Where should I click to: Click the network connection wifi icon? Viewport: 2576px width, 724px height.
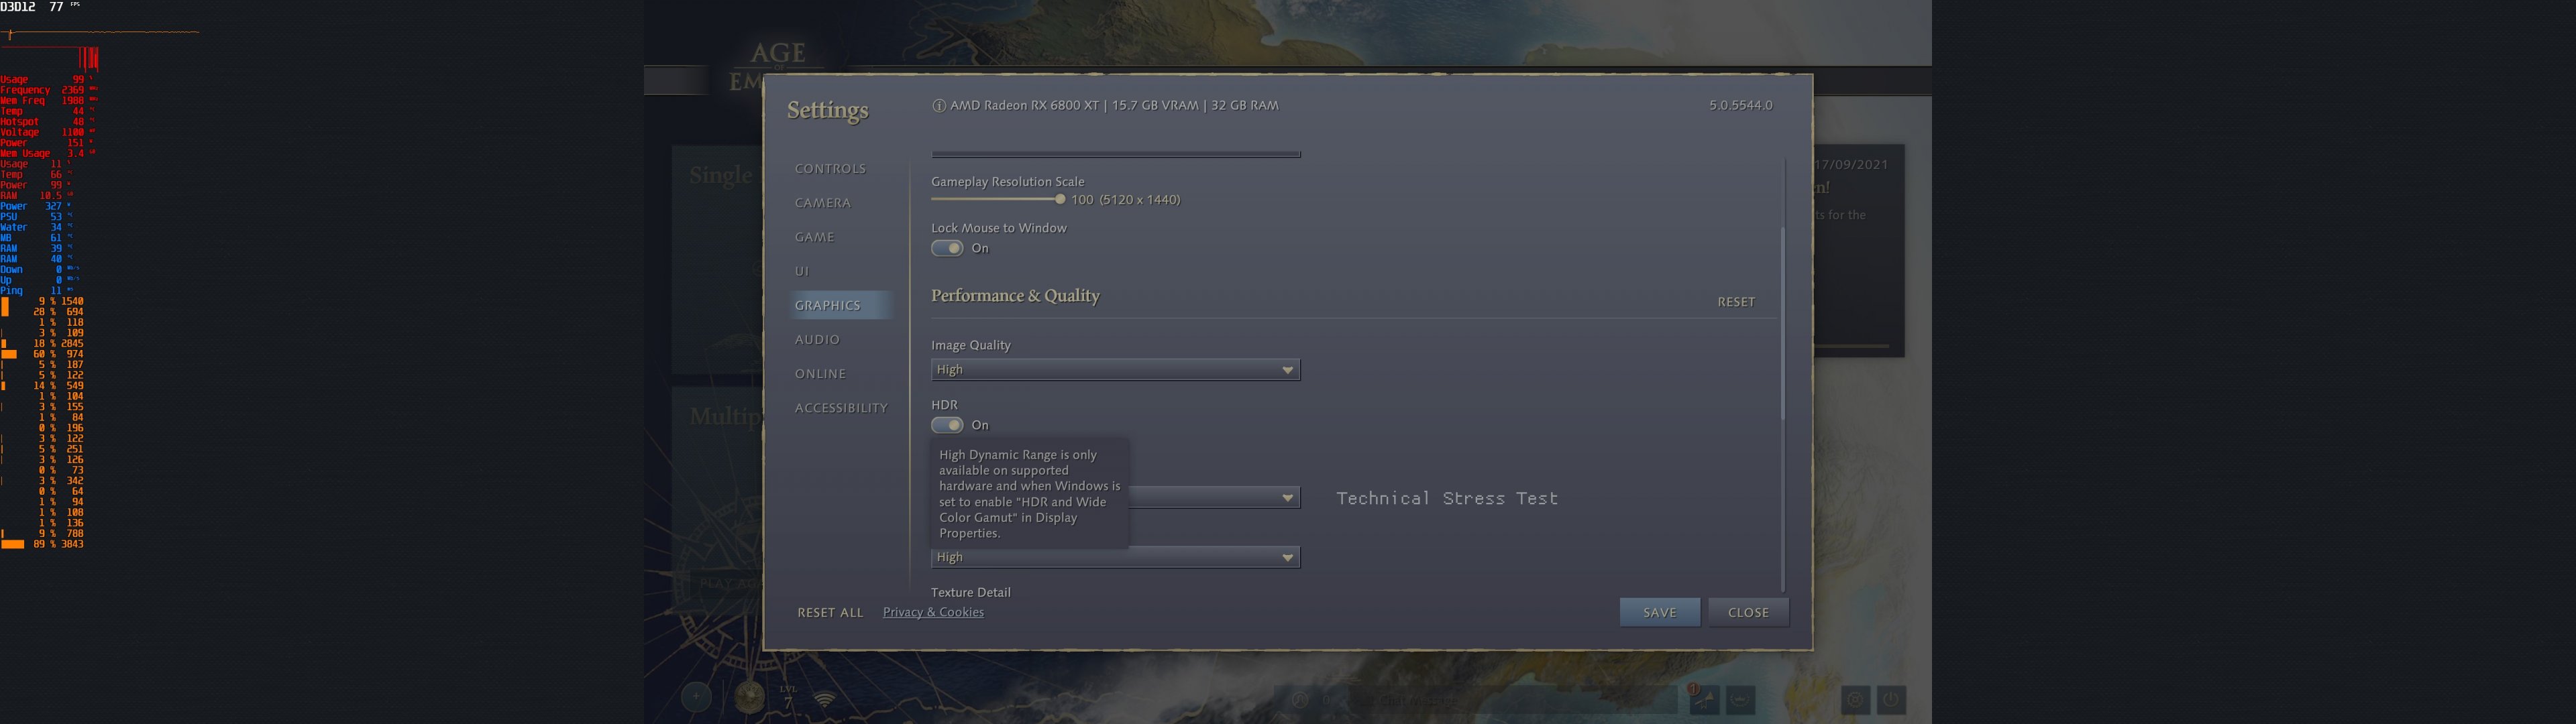pos(824,699)
